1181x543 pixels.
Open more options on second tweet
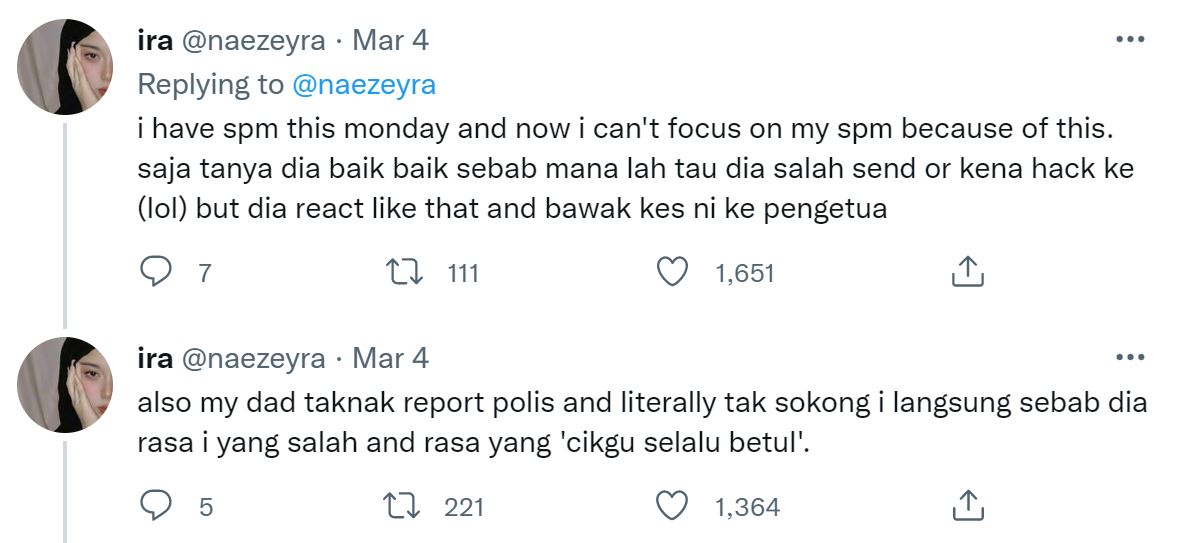click(x=1130, y=358)
